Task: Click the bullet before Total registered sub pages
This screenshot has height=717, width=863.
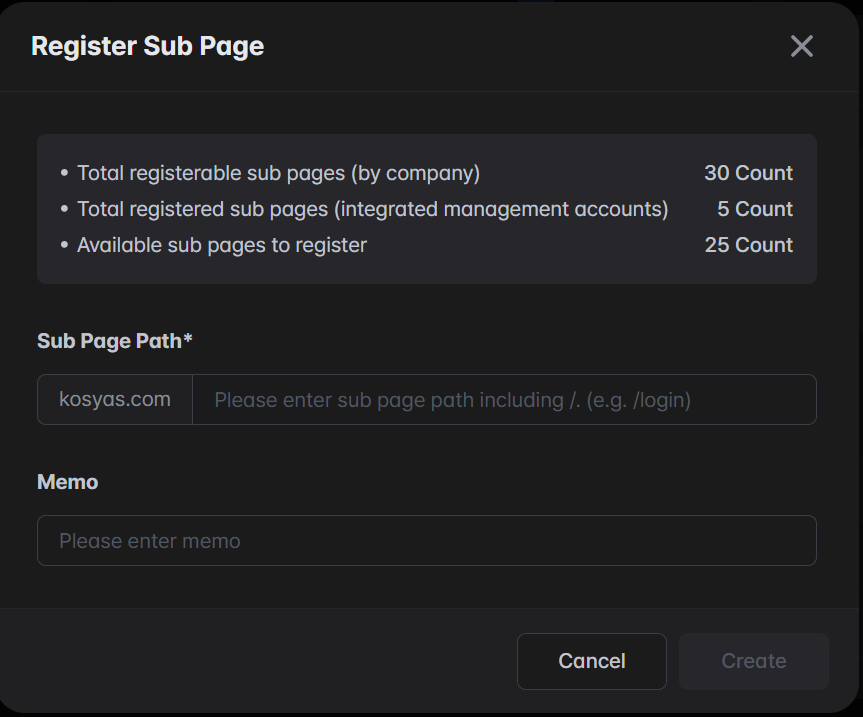Action: coord(64,209)
